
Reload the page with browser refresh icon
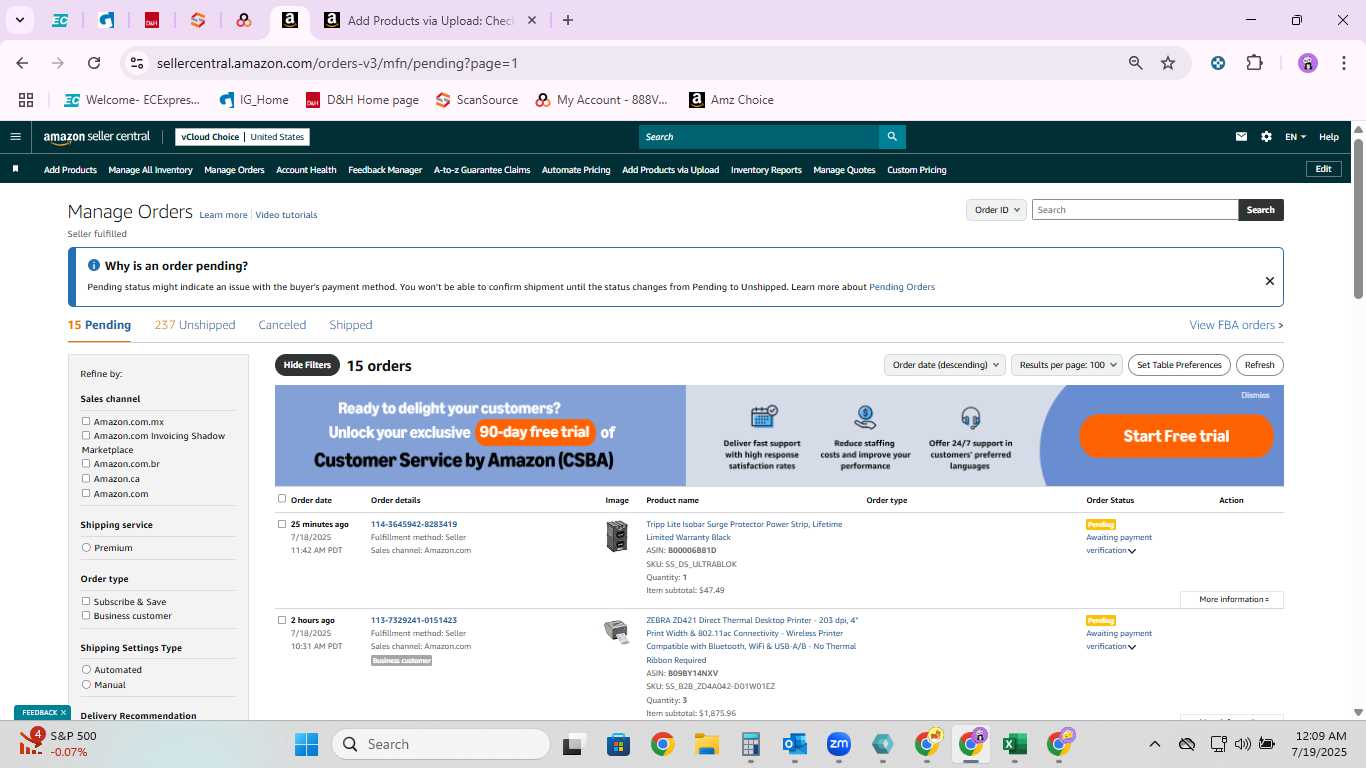click(94, 63)
